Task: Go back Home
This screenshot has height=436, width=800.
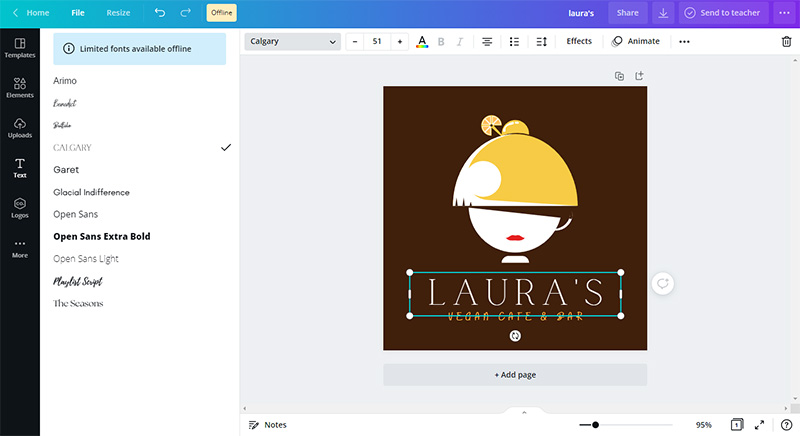Action: coord(31,13)
